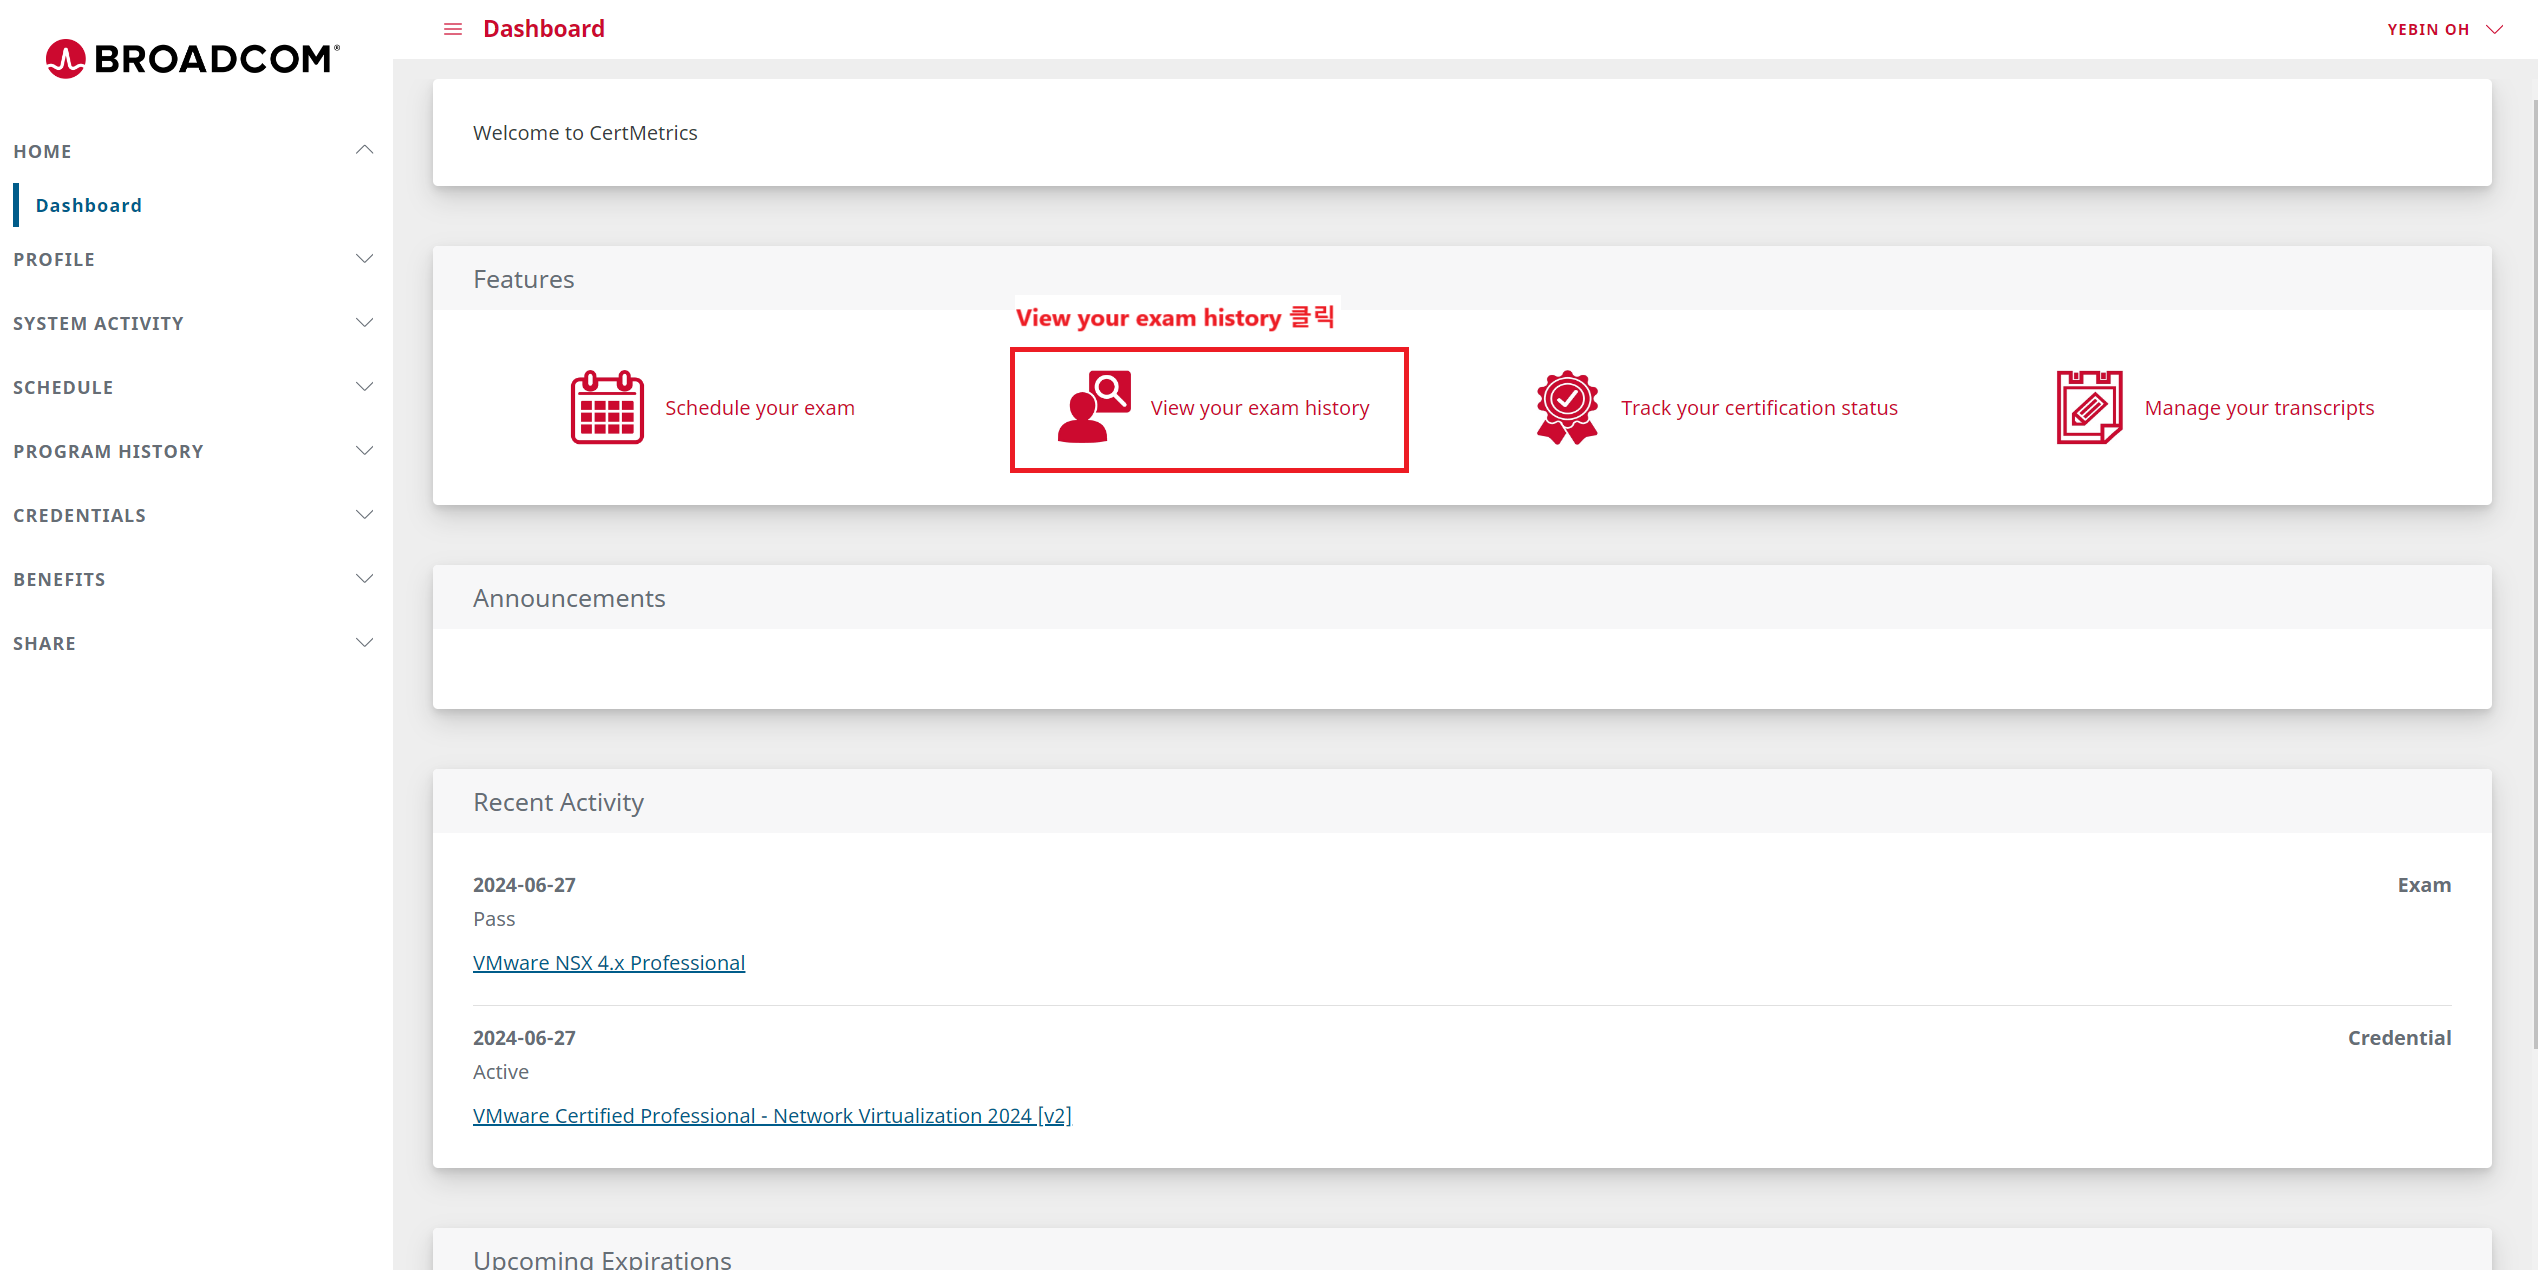Open VMware NSX 4.x Professional link

point(609,962)
